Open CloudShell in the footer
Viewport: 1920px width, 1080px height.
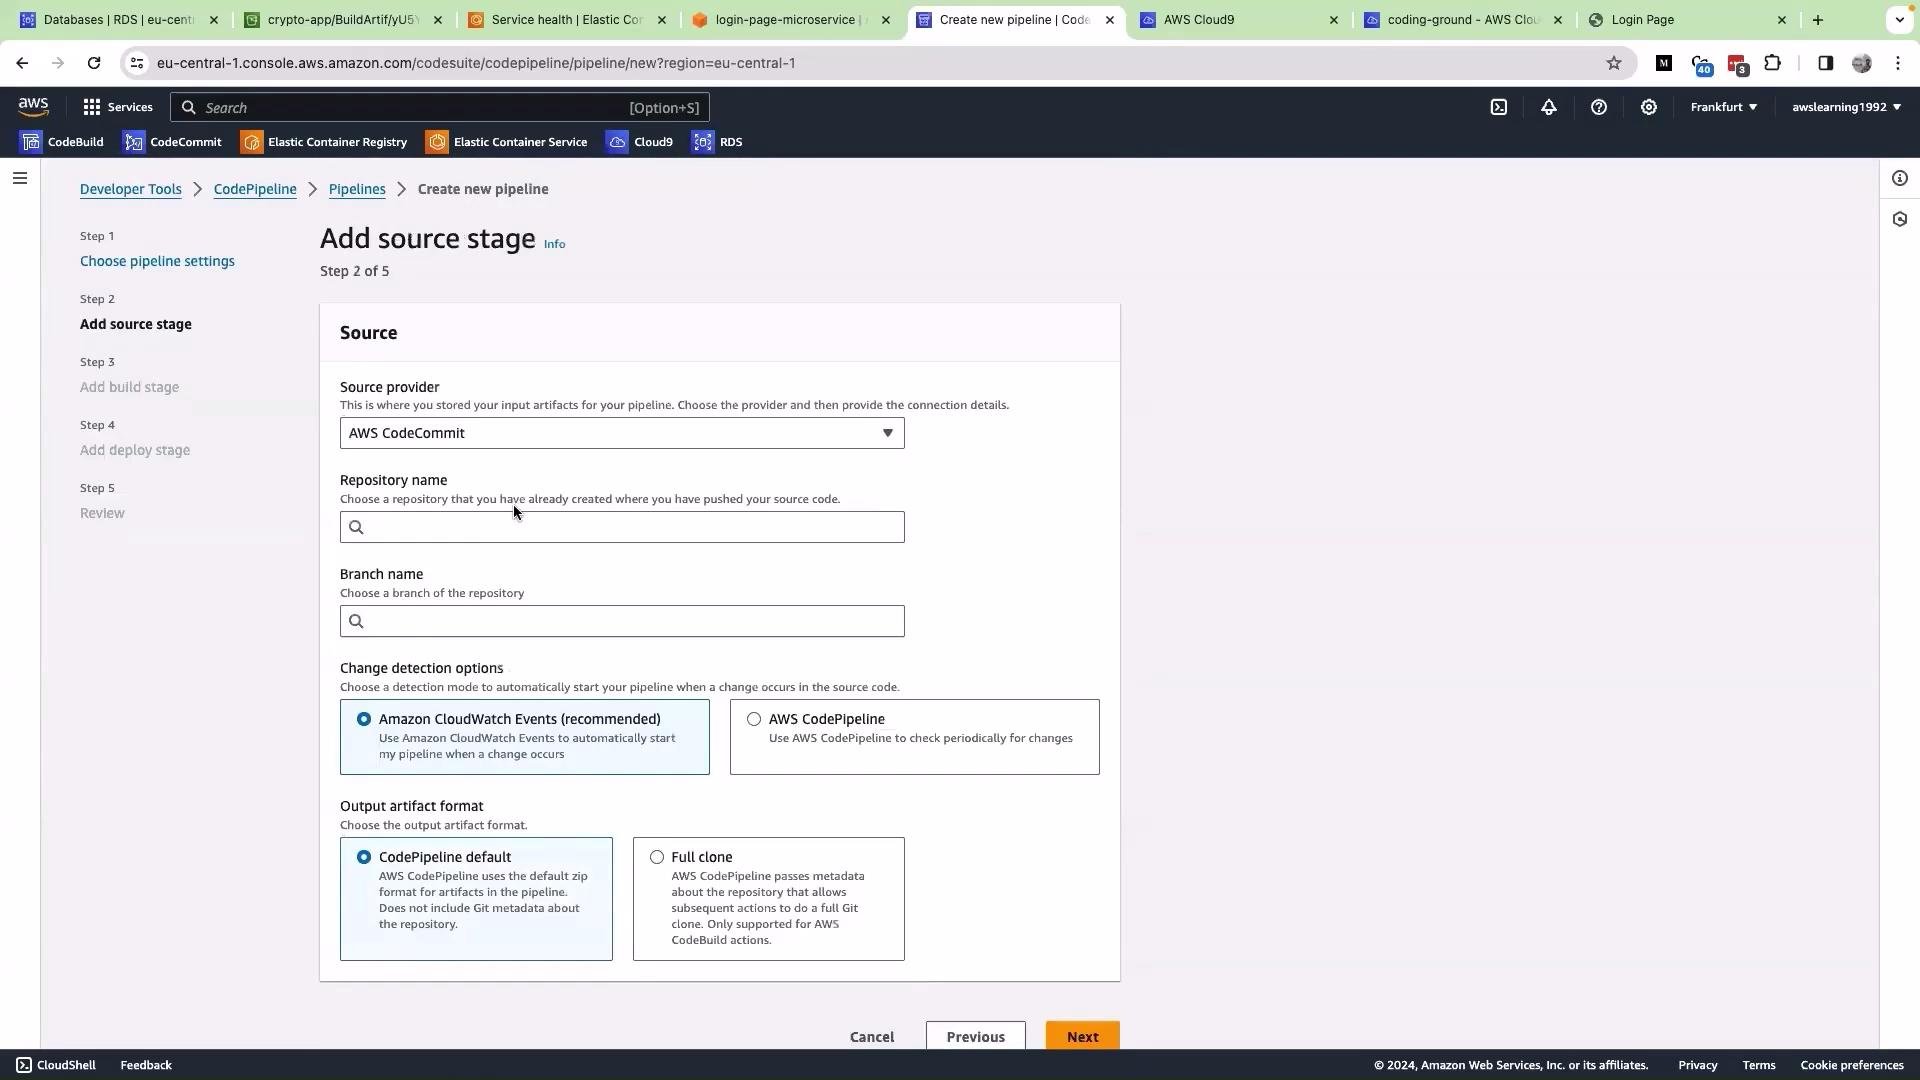56,1065
